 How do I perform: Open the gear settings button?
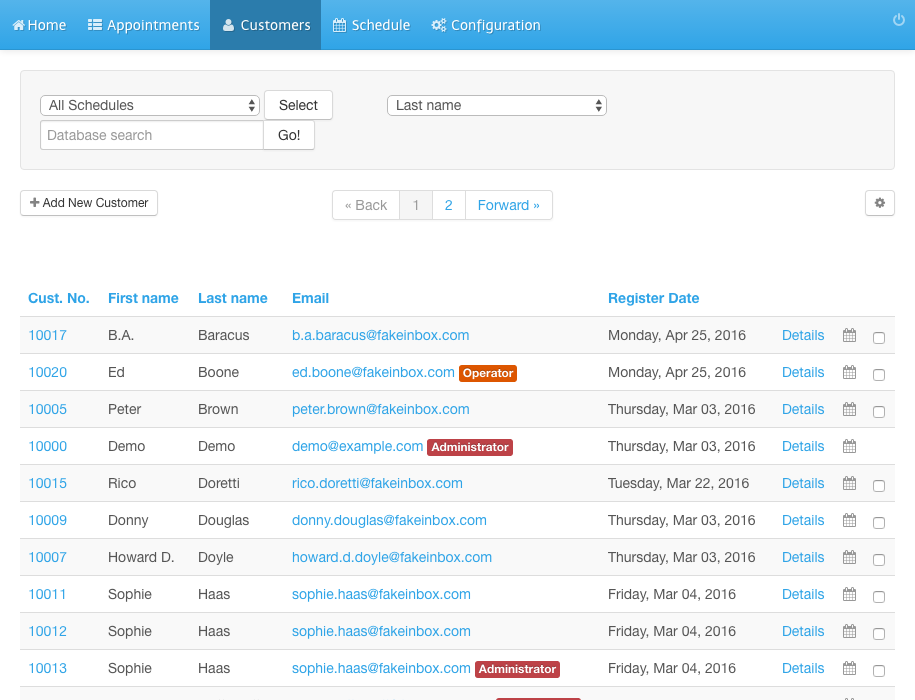pos(879,203)
